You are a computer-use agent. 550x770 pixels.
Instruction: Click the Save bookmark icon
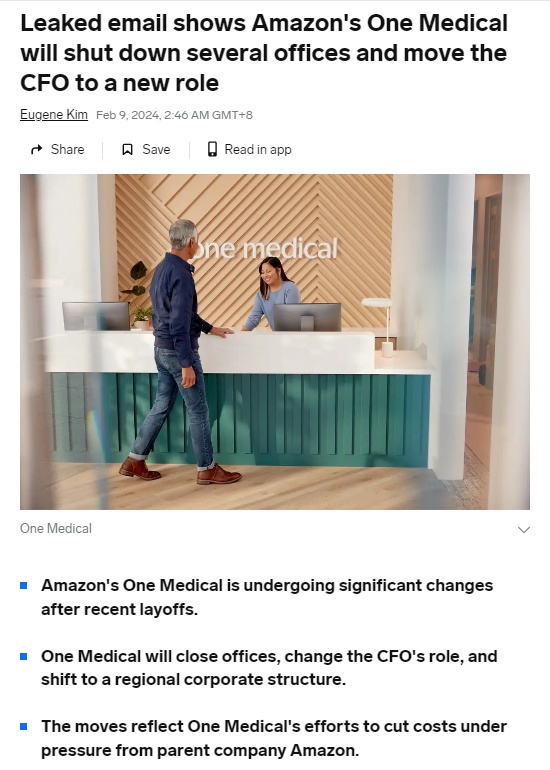pos(127,149)
